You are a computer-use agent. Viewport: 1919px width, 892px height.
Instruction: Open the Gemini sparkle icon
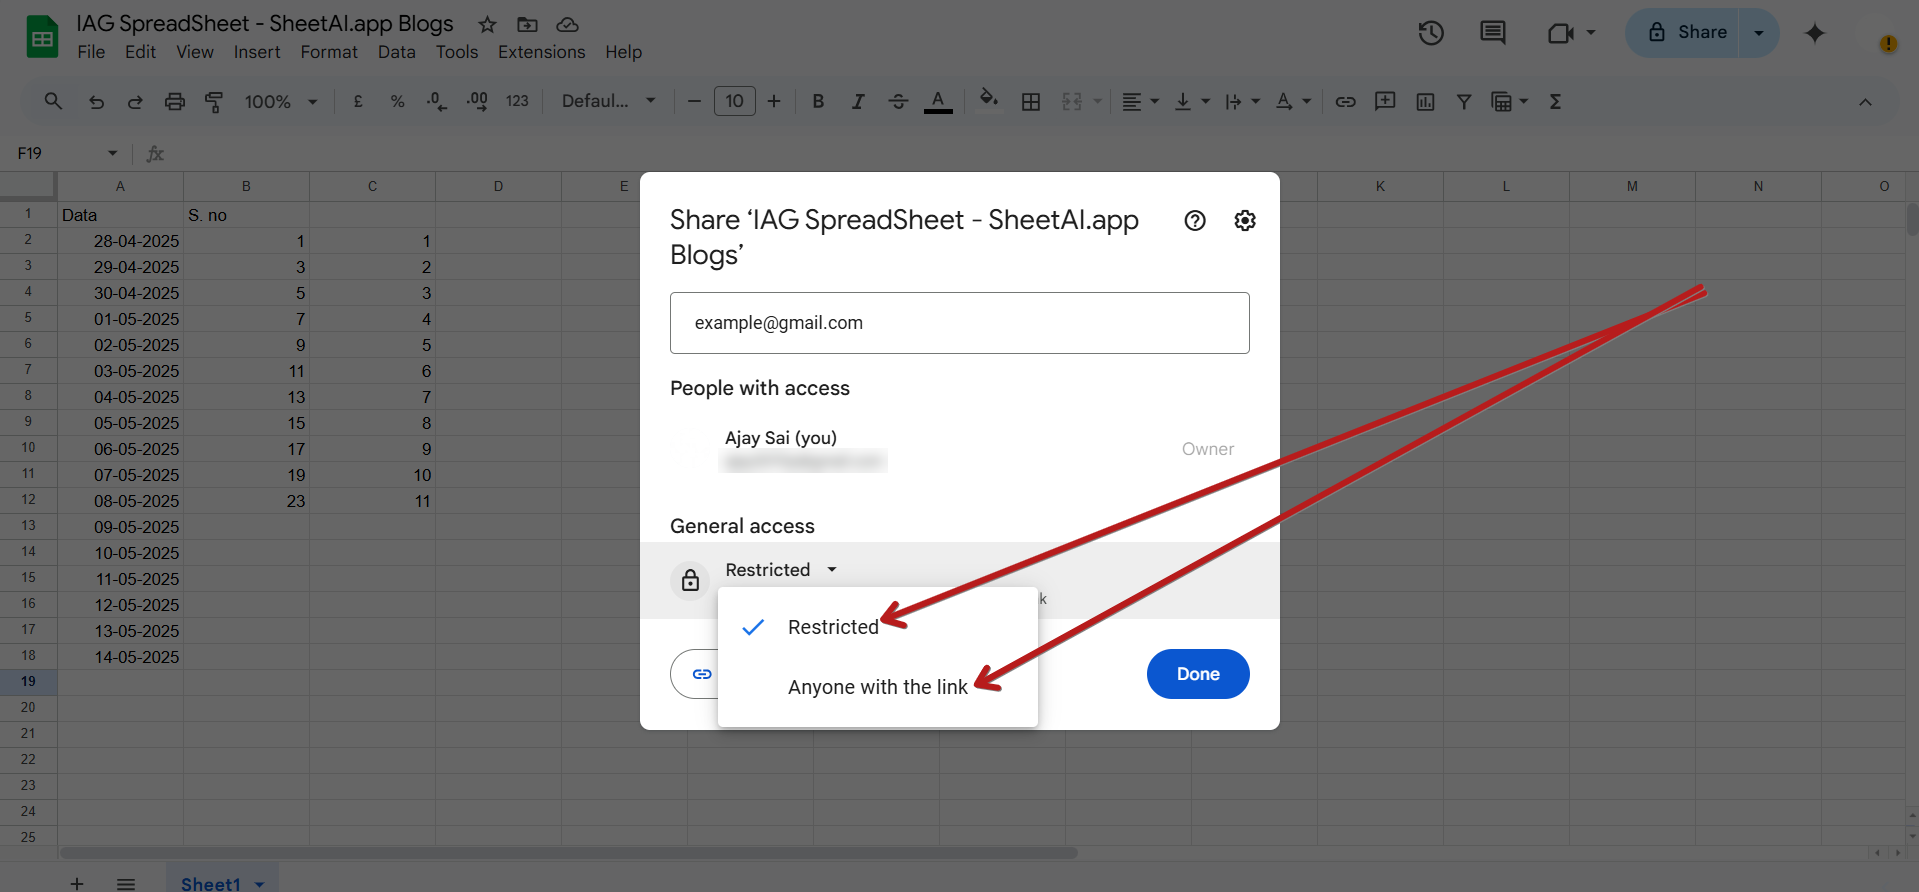click(1815, 33)
